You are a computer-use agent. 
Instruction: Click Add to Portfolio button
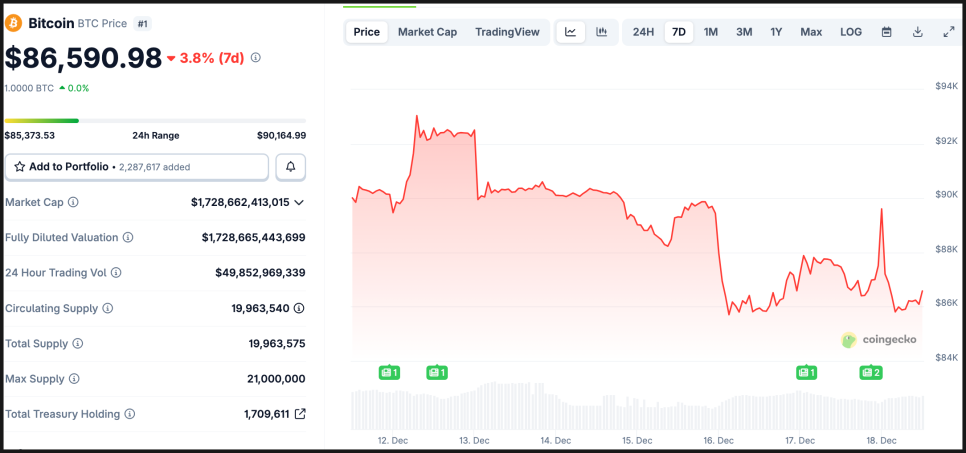137,167
